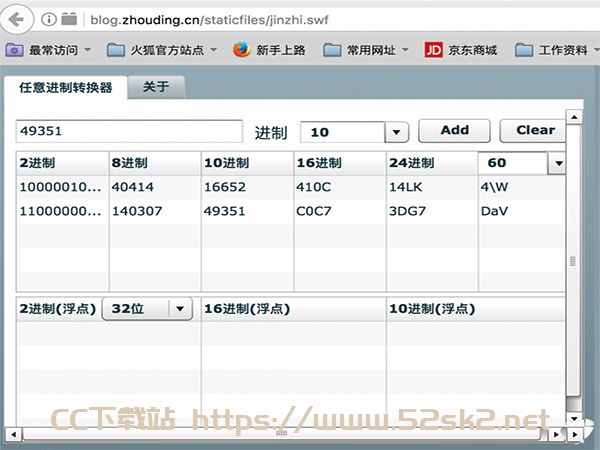Viewport: 600px width, 450px height.
Task: Select the octal cell 140307
Action: click(x=155, y=211)
